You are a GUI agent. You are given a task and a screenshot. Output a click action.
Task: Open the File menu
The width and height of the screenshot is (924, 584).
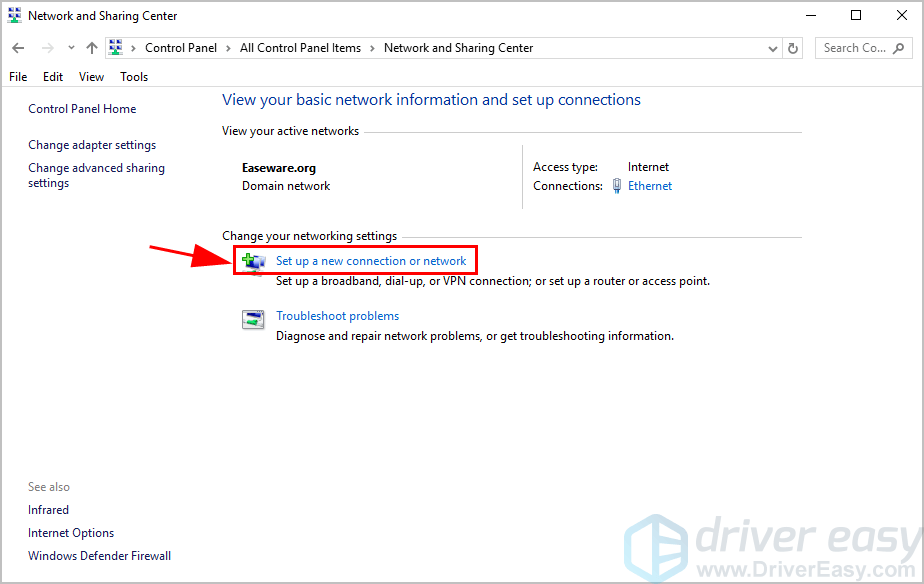pos(18,77)
